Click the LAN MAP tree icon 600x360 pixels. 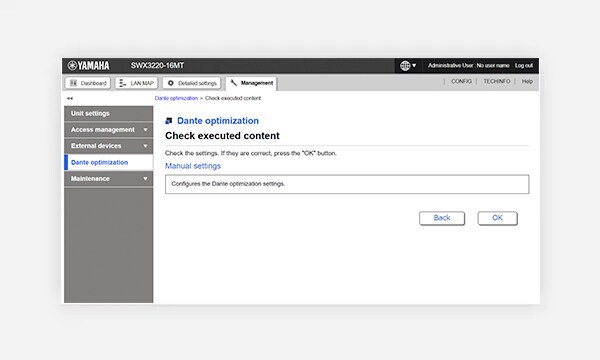(x=122, y=83)
